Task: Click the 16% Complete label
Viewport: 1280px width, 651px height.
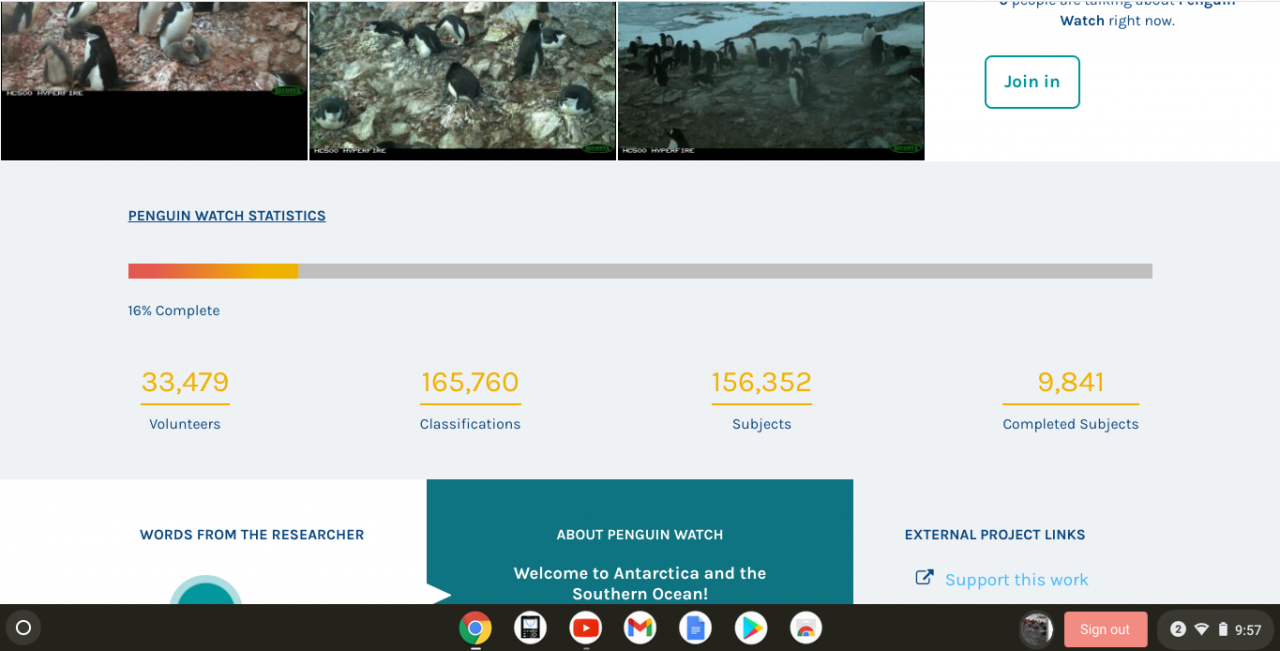Action: (174, 311)
